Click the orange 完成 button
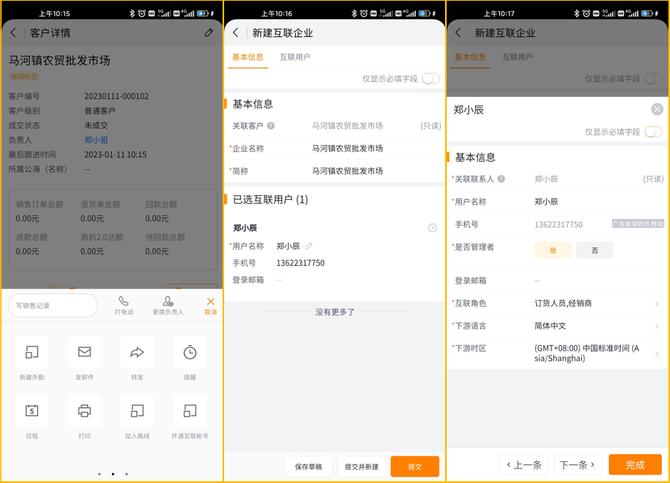Screen dimensions: 670x483 tap(634, 465)
